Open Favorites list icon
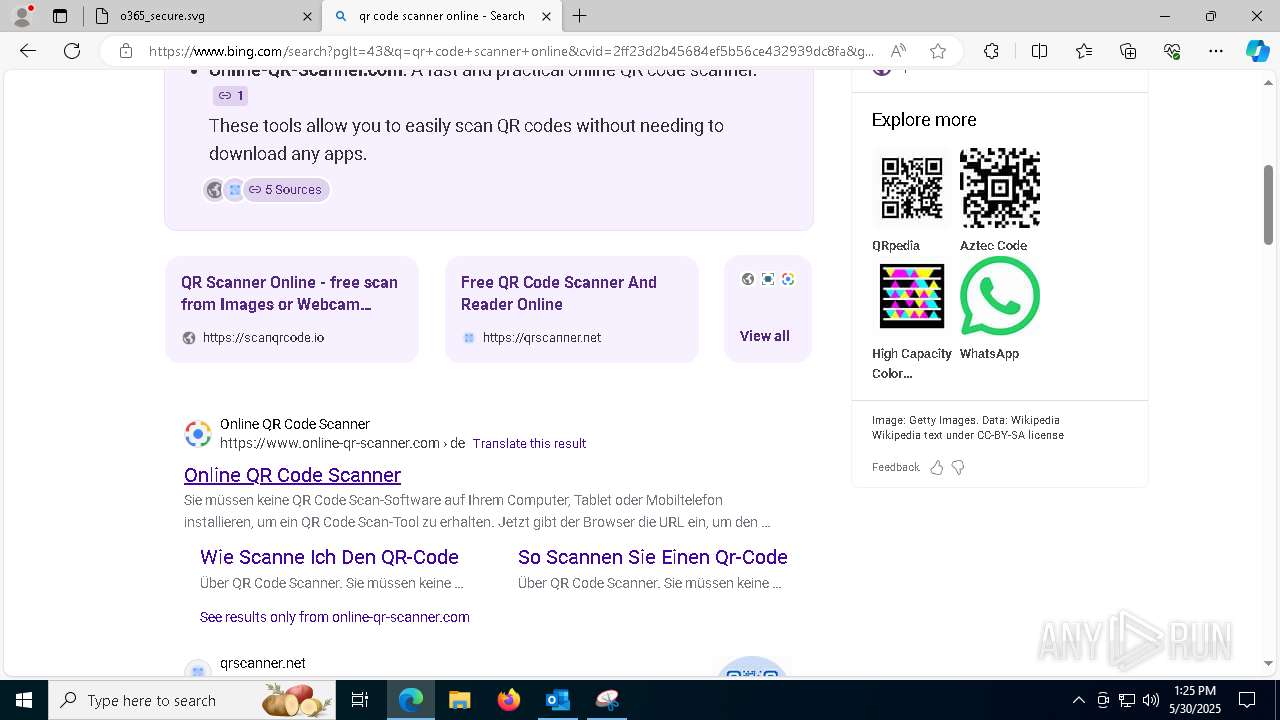 1084,51
